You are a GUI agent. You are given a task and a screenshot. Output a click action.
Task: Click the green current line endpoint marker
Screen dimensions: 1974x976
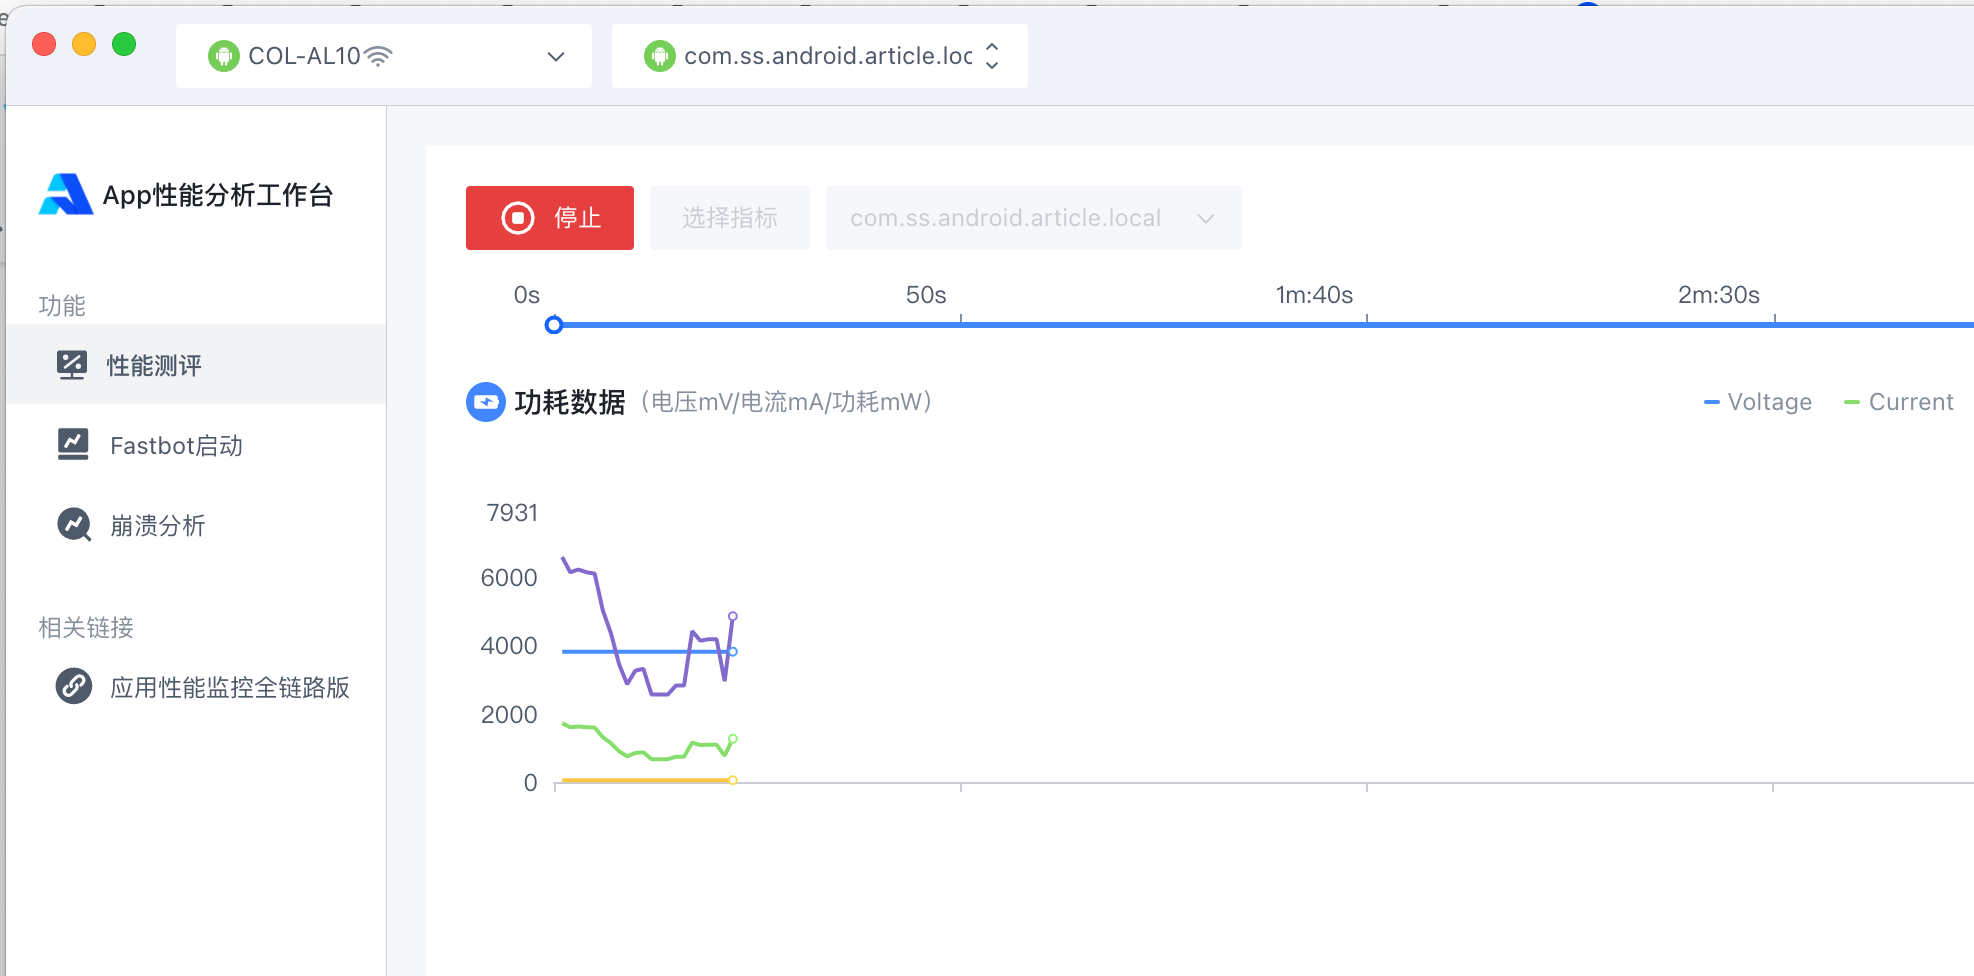point(733,739)
